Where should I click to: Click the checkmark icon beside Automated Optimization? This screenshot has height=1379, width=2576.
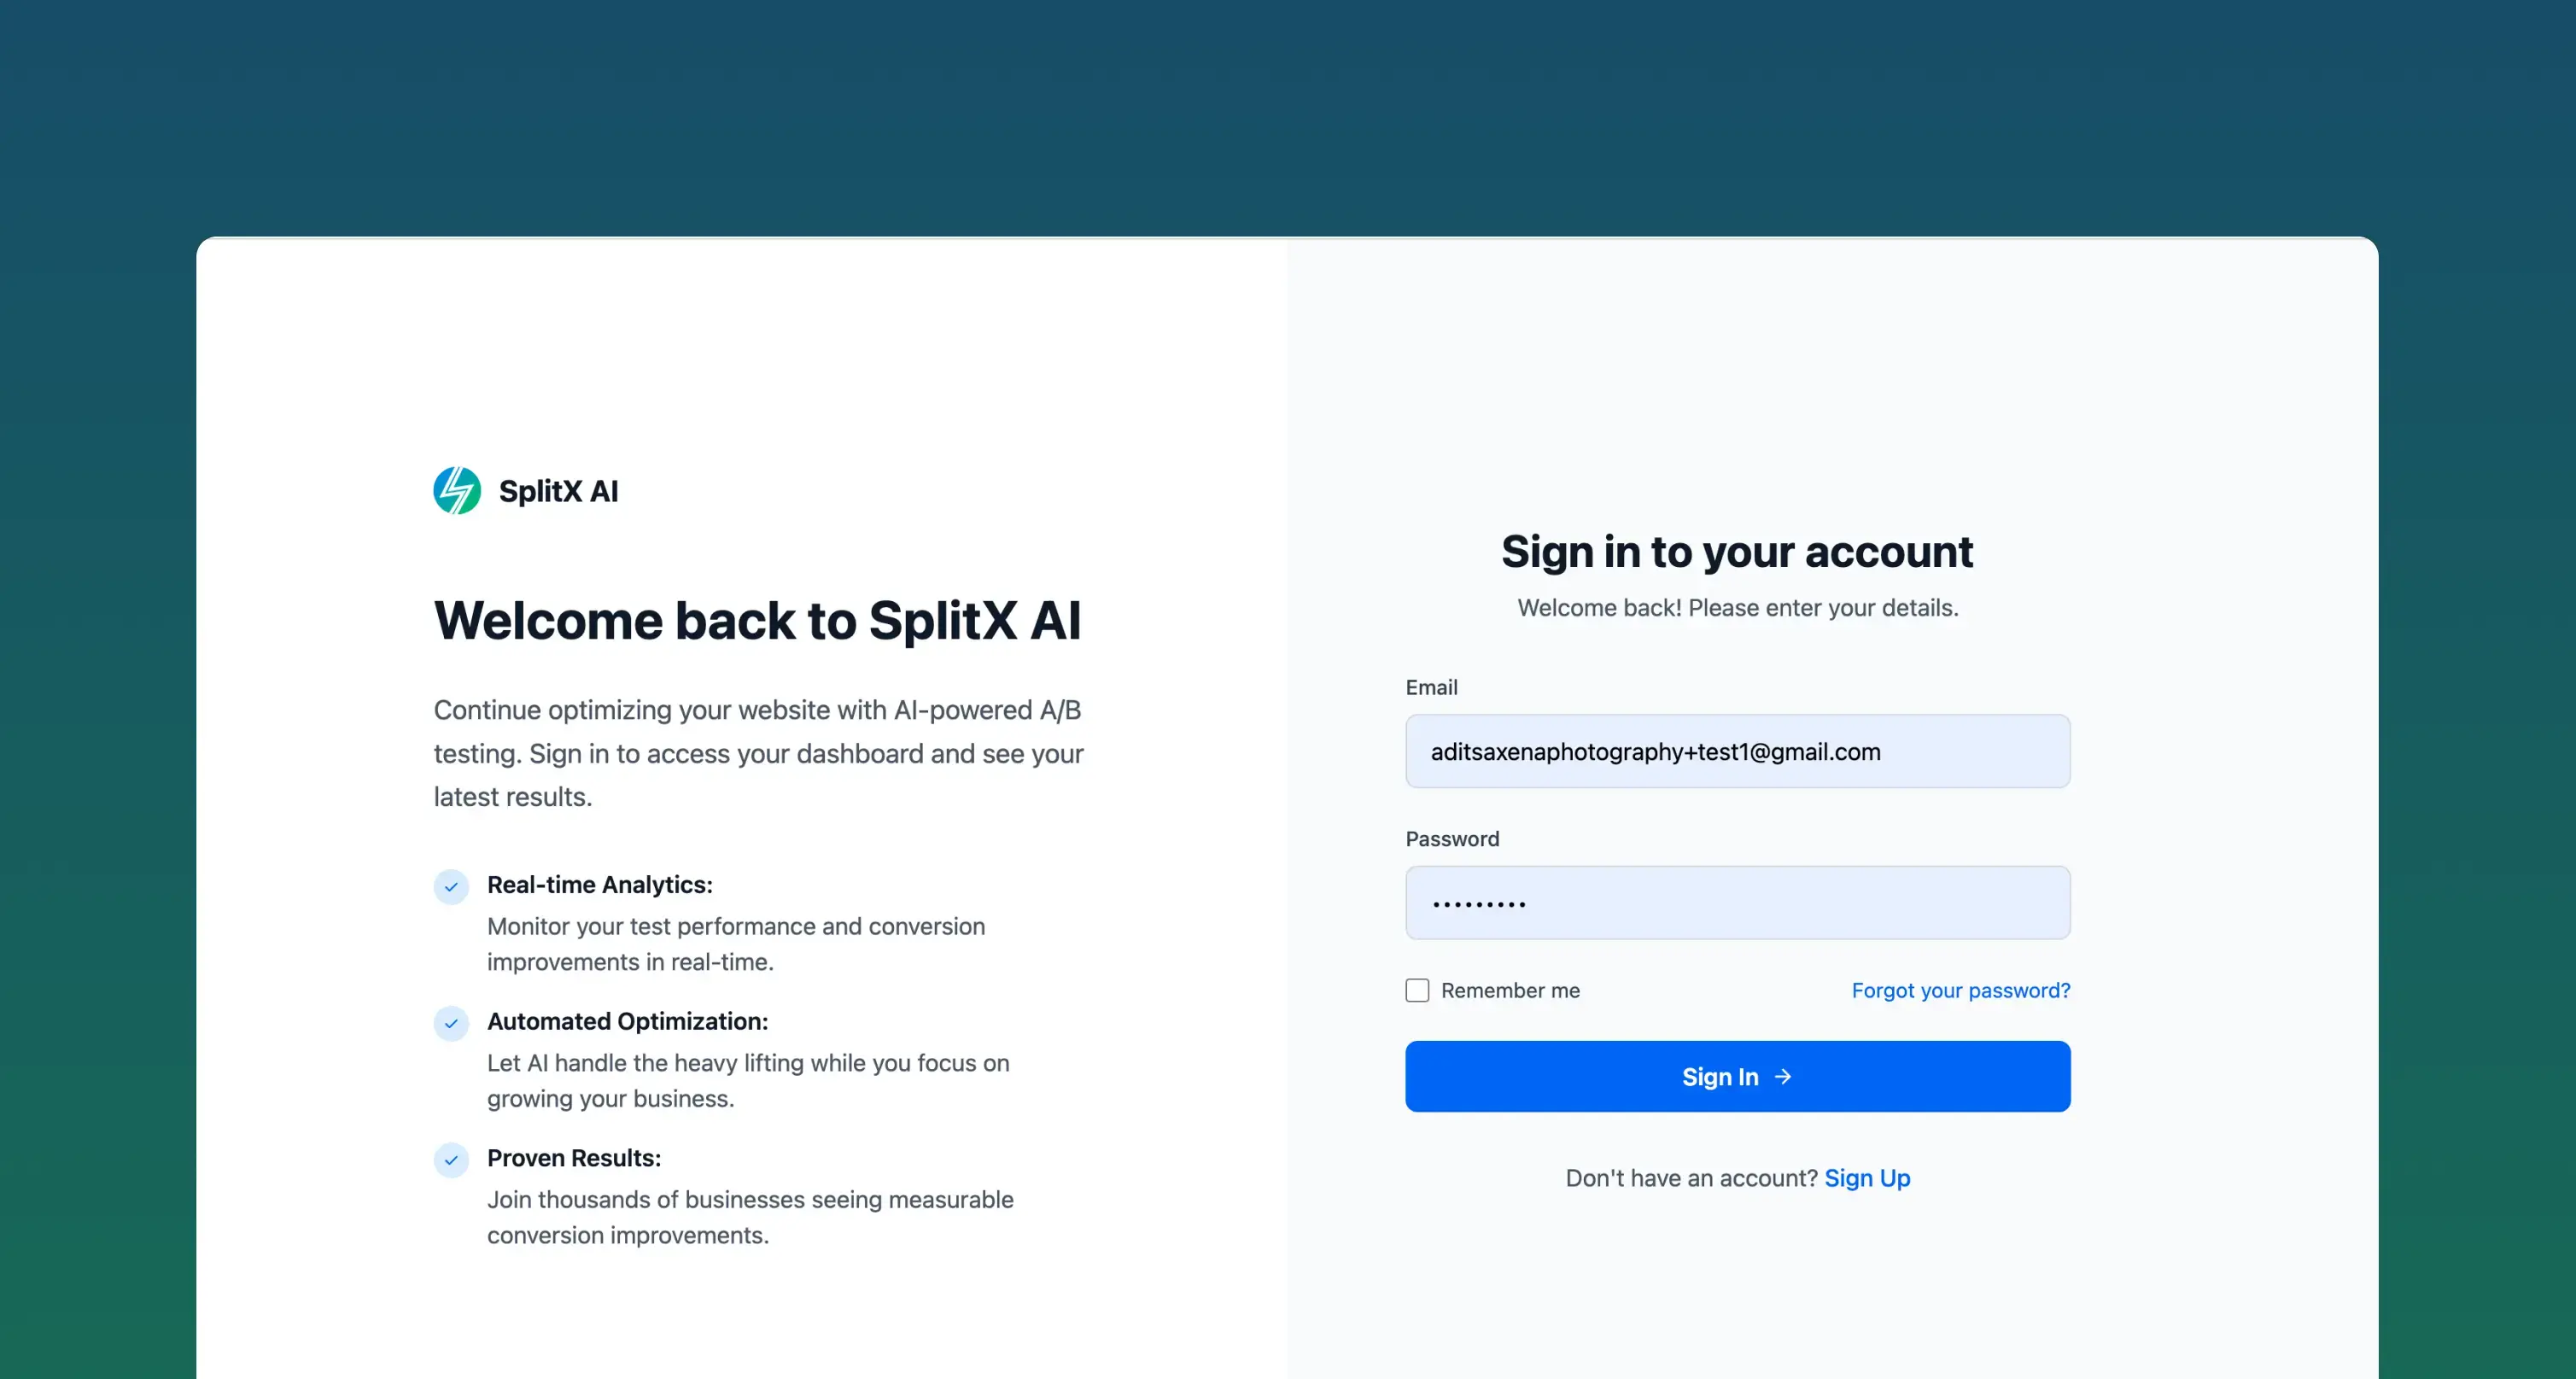click(452, 1023)
